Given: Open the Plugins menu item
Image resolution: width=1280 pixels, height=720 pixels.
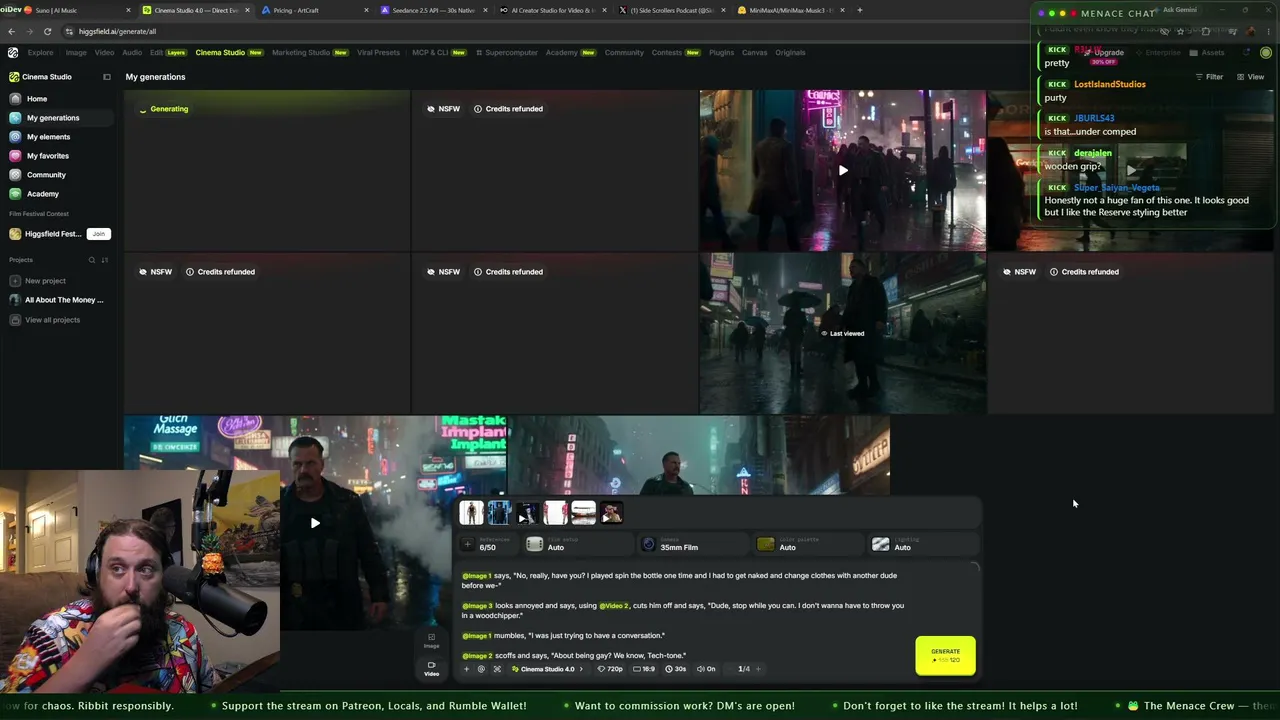Looking at the screenshot, I should pos(721,52).
